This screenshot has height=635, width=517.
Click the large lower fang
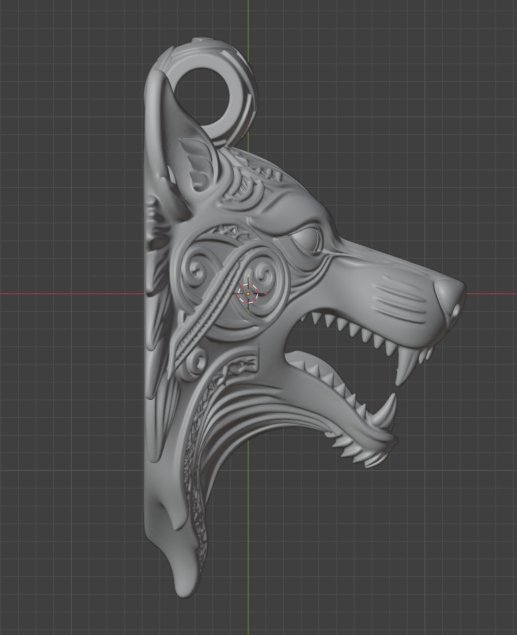coord(387,410)
